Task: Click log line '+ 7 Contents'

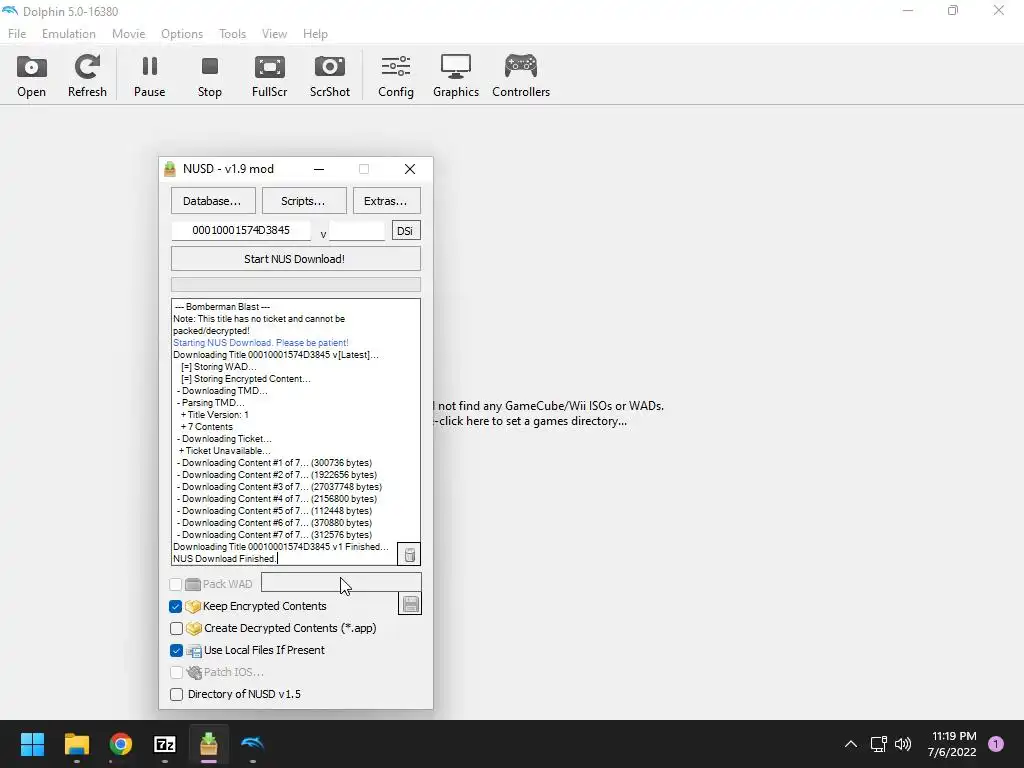Action: coord(206,427)
